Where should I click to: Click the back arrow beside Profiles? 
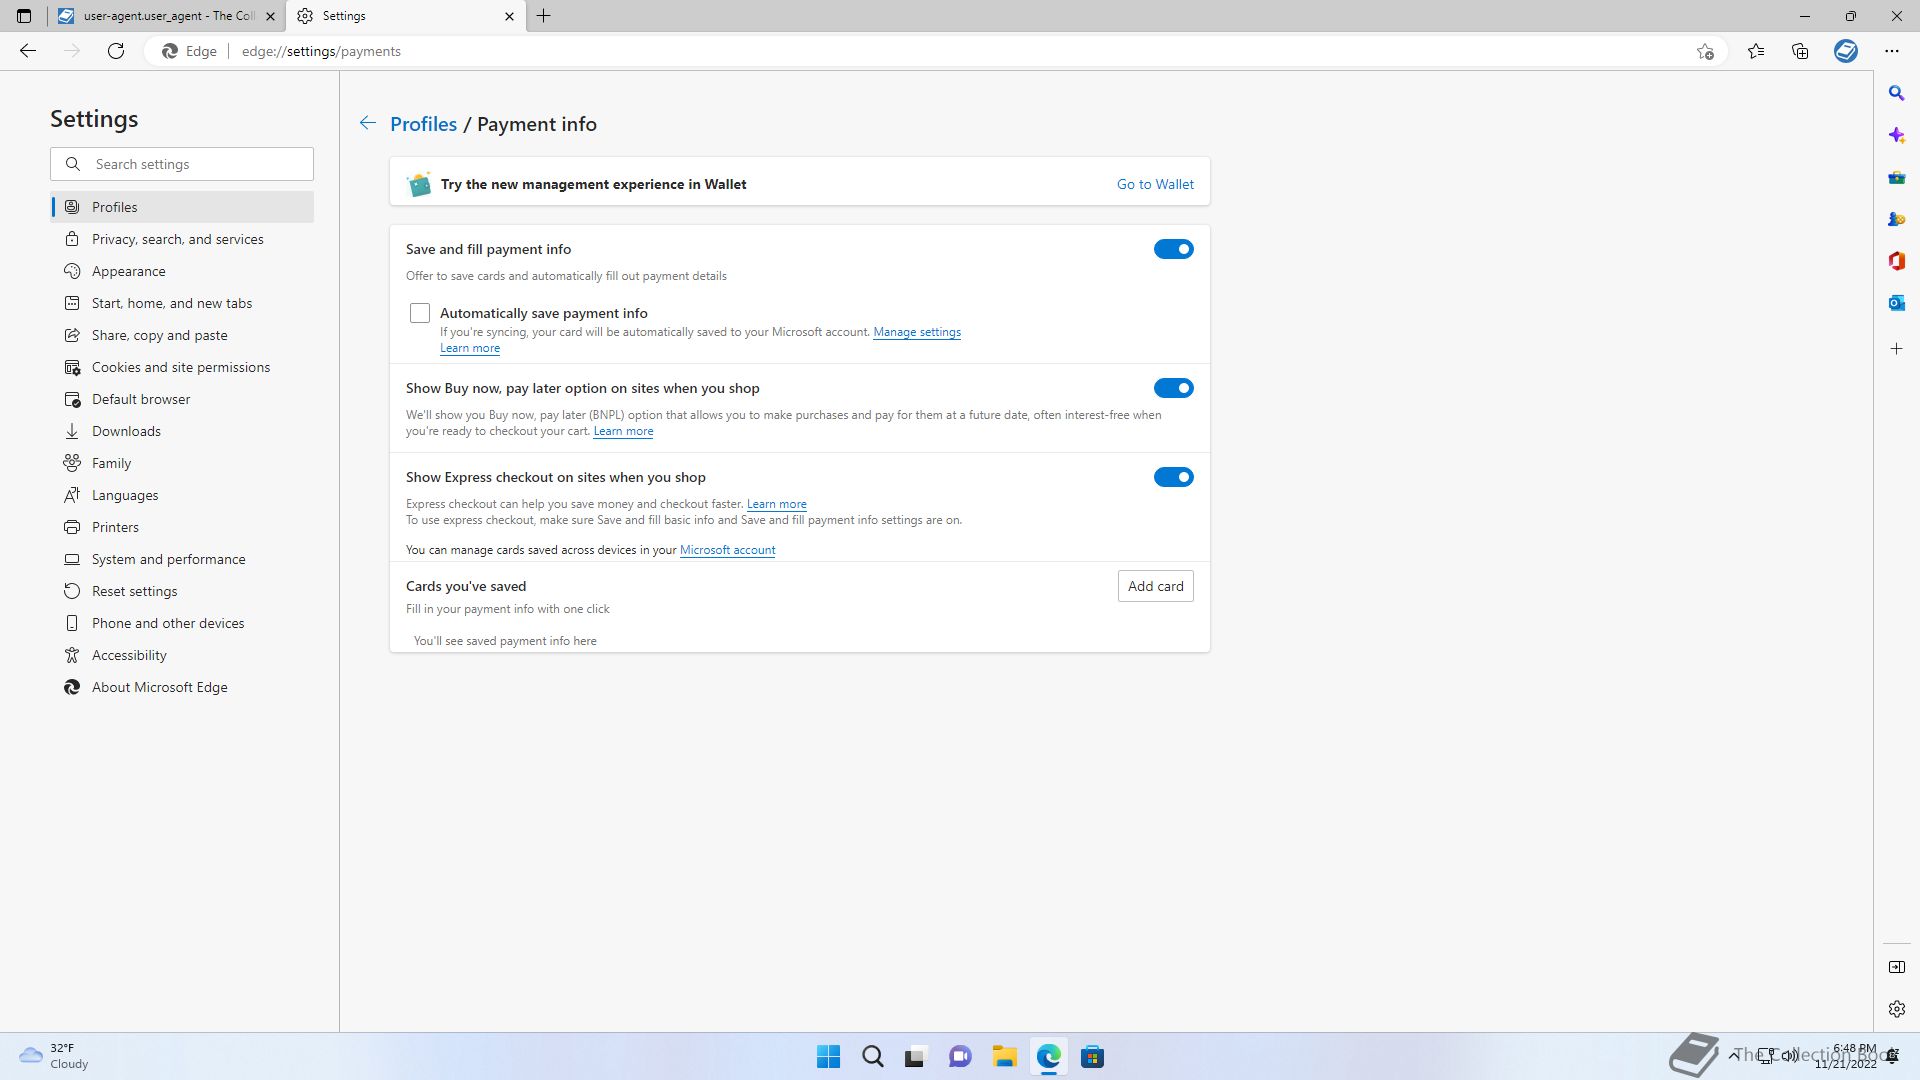tap(368, 123)
